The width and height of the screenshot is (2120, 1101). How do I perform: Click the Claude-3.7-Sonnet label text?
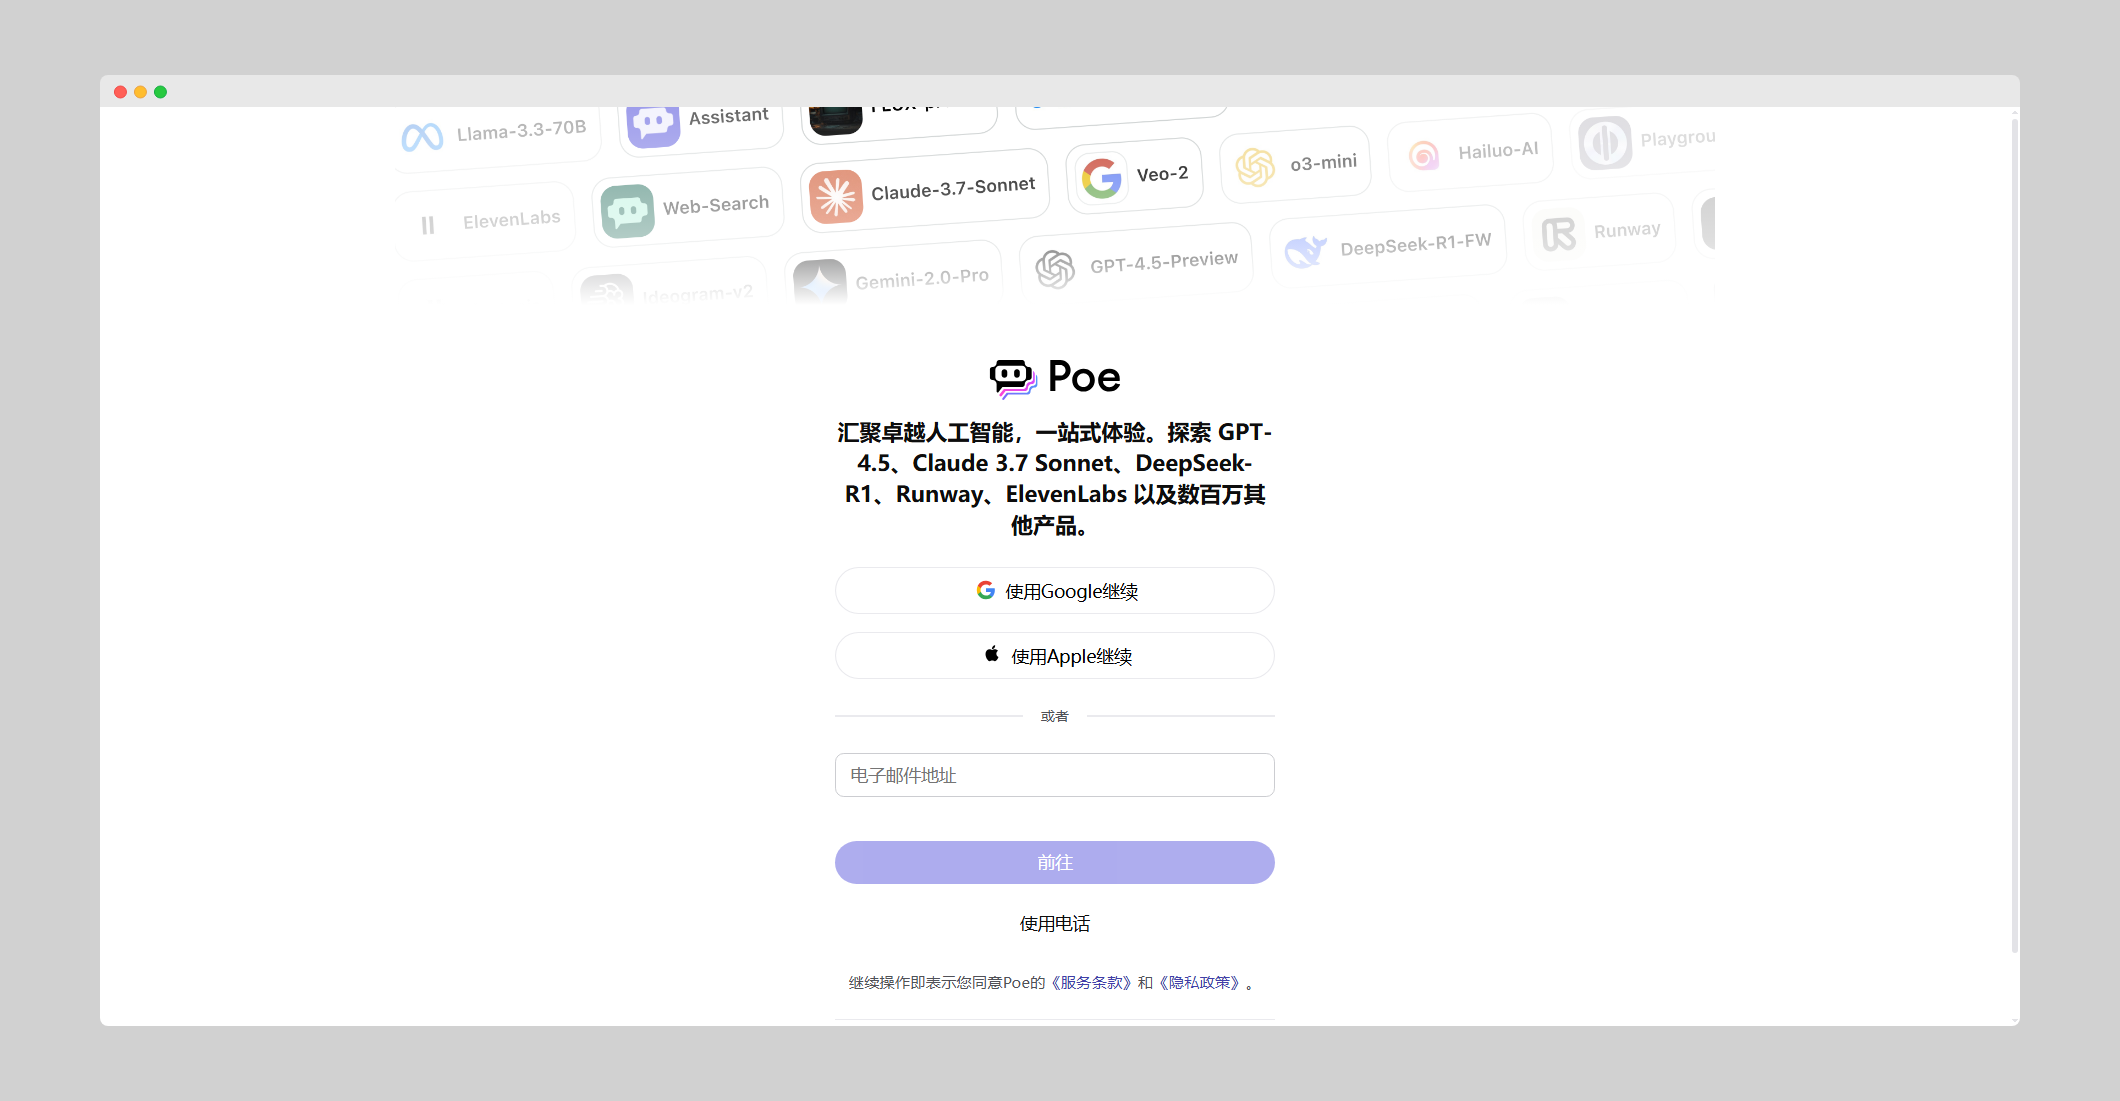pyautogui.click(x=953, y=188)
